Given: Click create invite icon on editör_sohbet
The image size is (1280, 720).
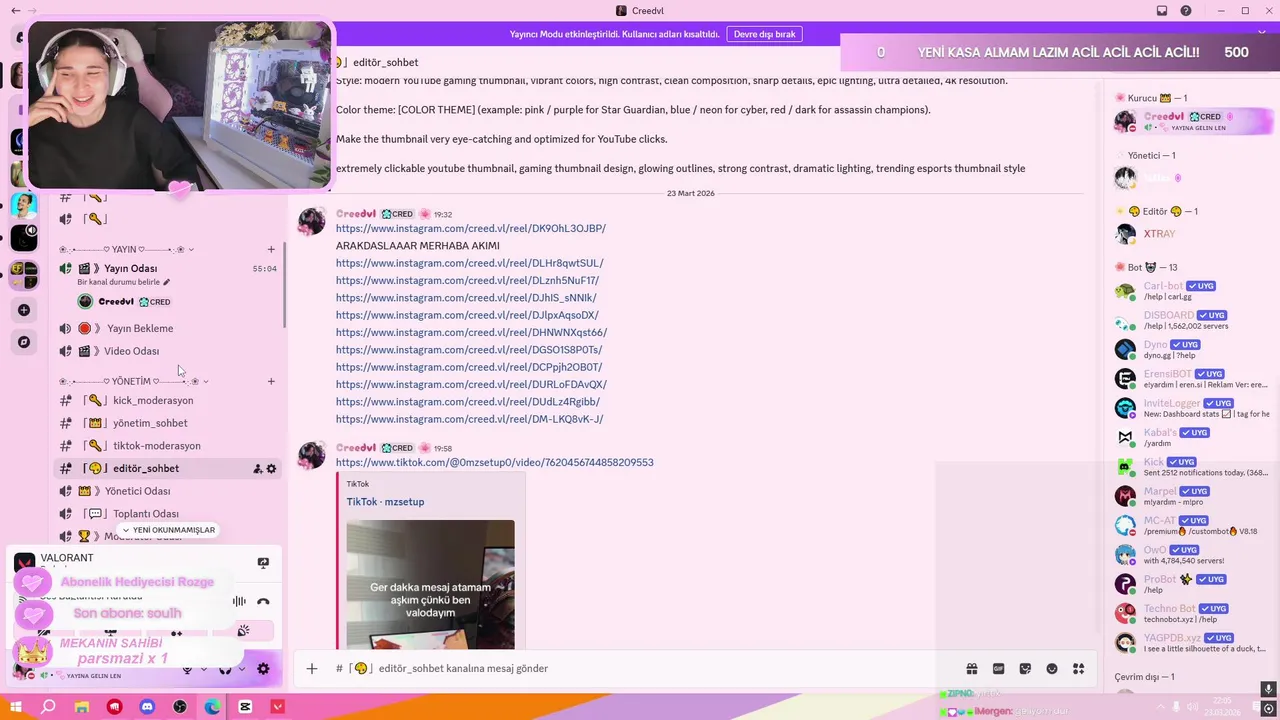Looking at the screenshot, I should click(257, 469).
